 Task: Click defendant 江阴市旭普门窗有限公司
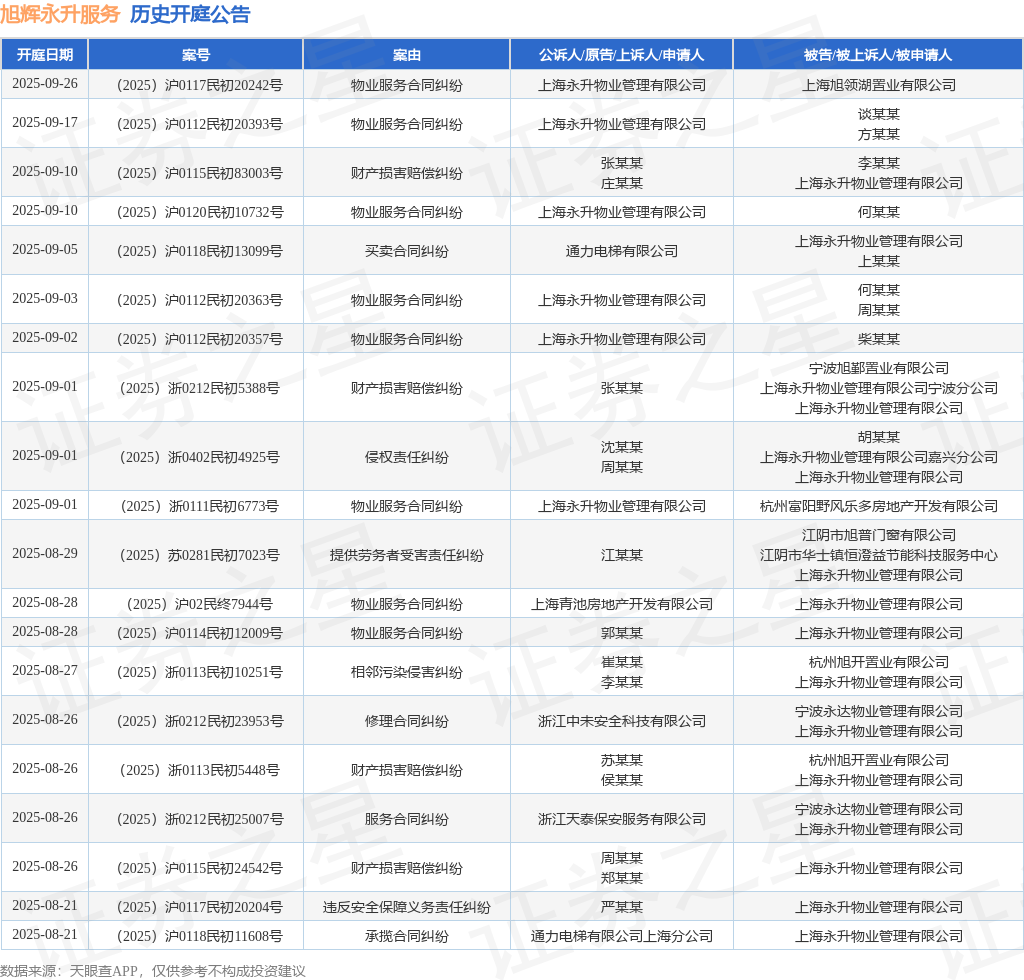[x=878, y=535]
